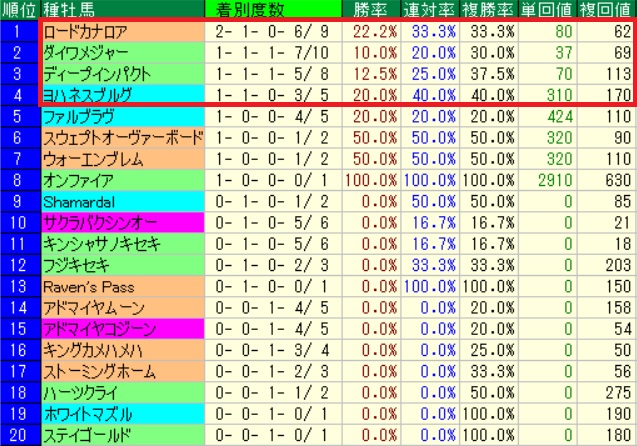The height and width of the screenshot is (446, 637).
Task: Click オンファイア 複回値 630
Action: tap(607, 180)
